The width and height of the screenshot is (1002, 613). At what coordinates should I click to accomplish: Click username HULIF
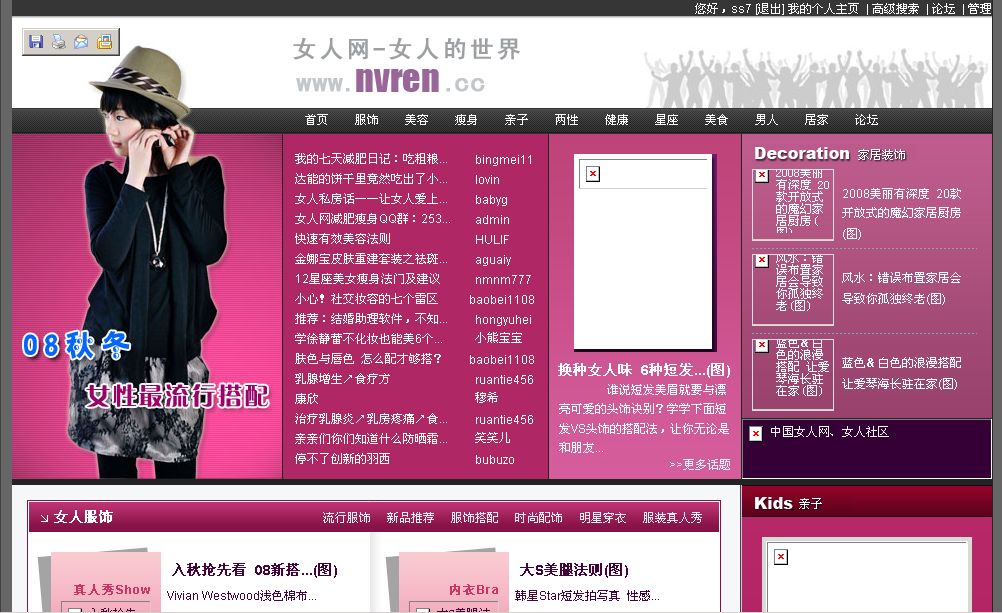click(x=492, y=240)
